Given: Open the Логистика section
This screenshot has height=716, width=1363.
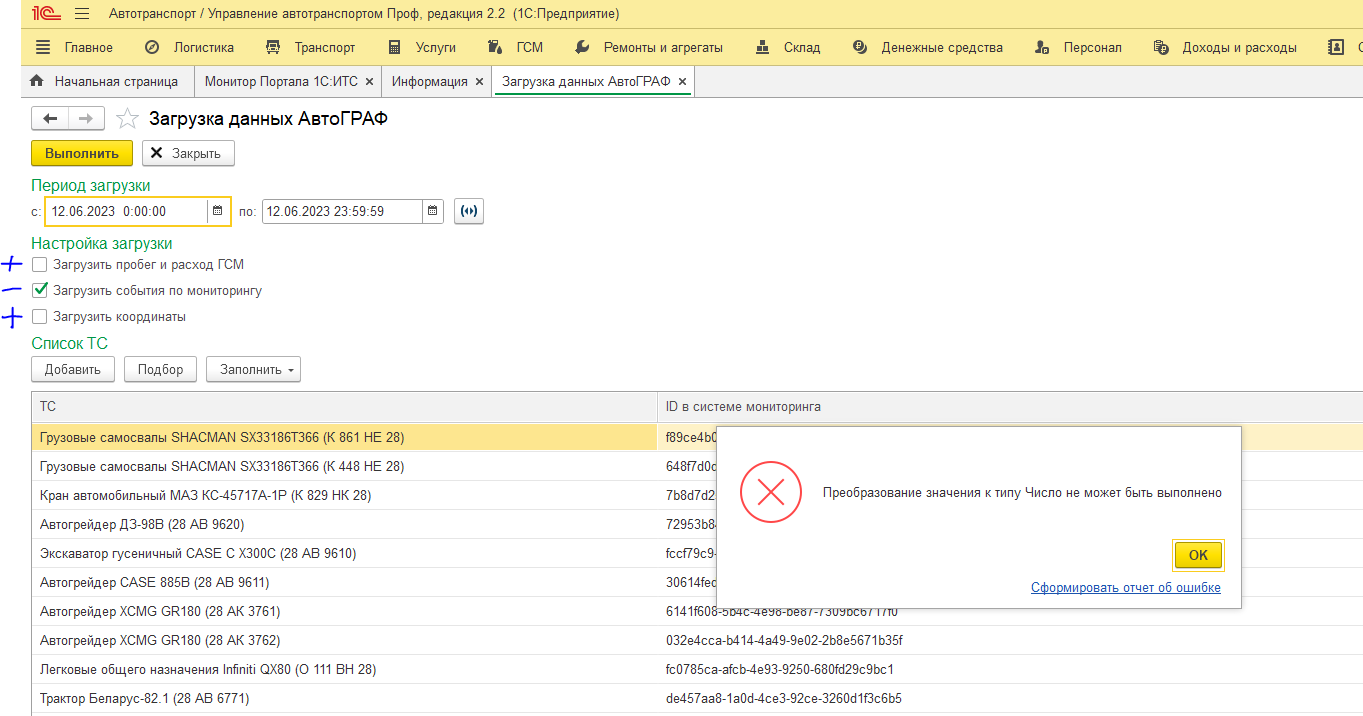Looking at the screenshot, I should 189,47.
